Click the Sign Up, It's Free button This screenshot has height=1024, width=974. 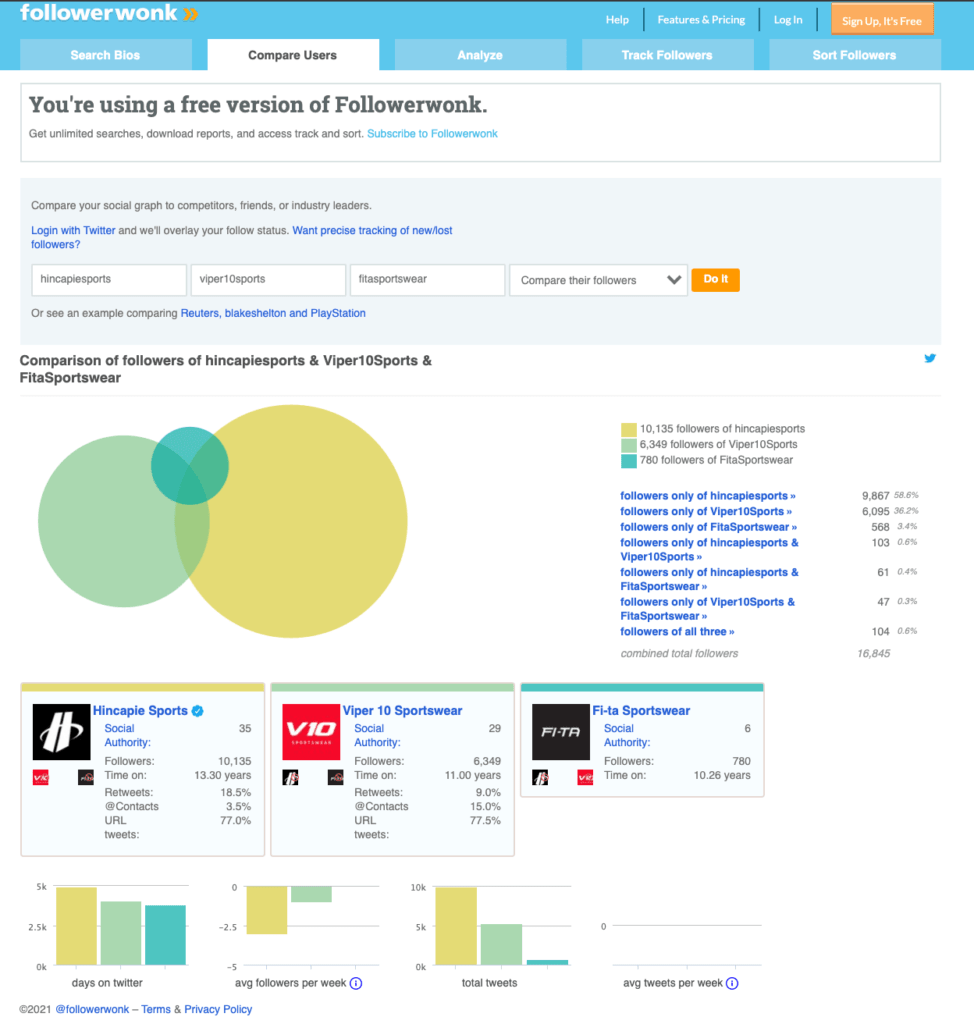[x=882, y=20]
